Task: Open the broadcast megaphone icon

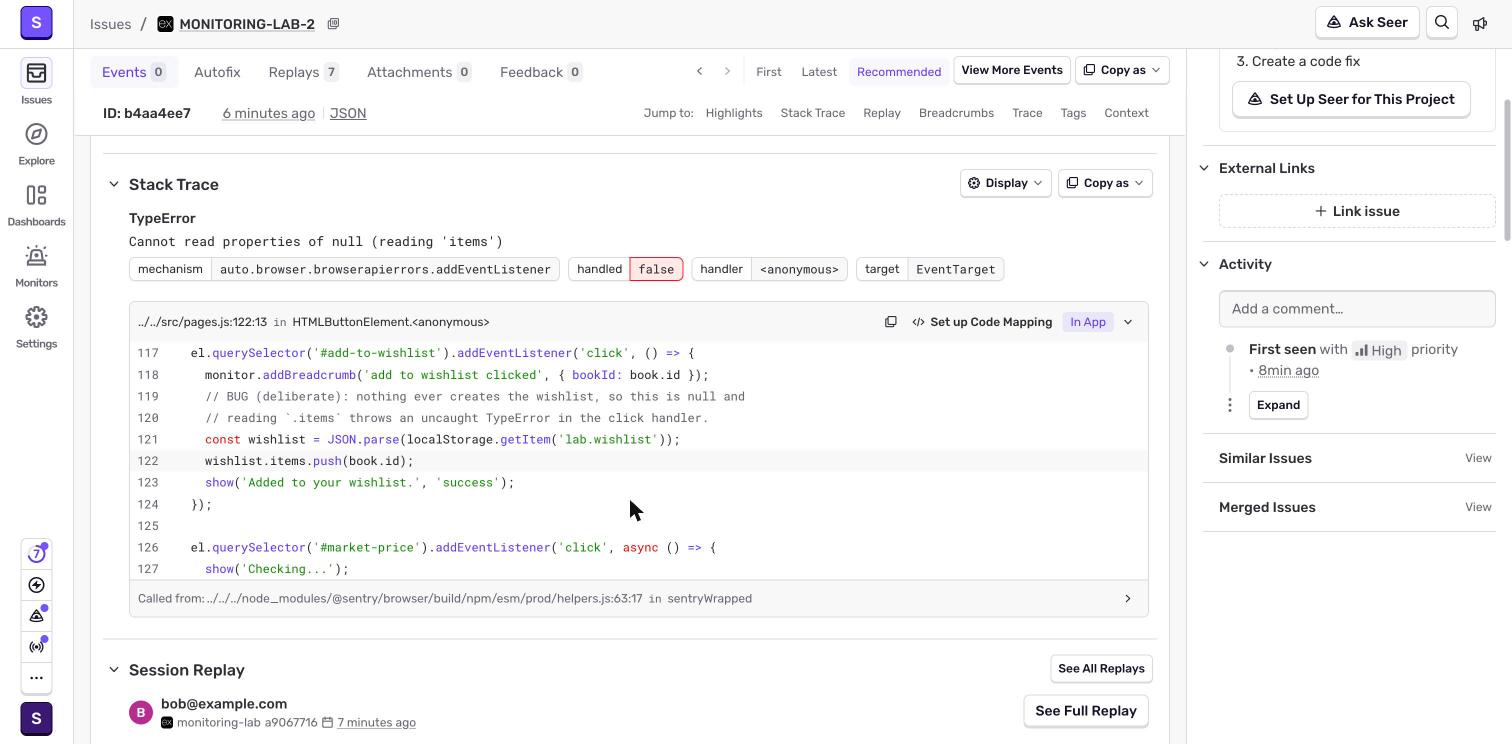Action: coord(1480,23)
